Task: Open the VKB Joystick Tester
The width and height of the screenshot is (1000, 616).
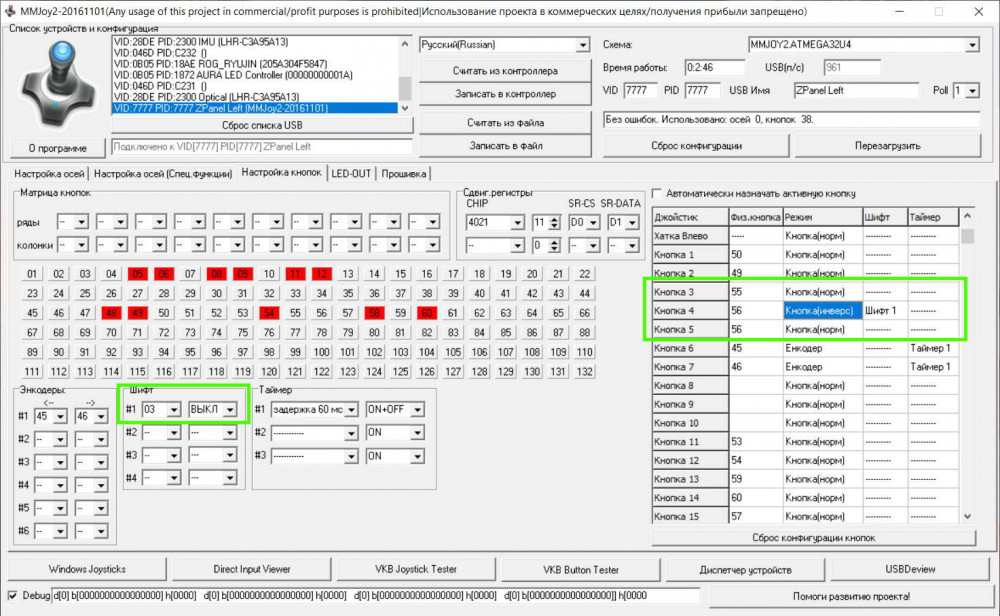Action: click(x=416, y=569)
